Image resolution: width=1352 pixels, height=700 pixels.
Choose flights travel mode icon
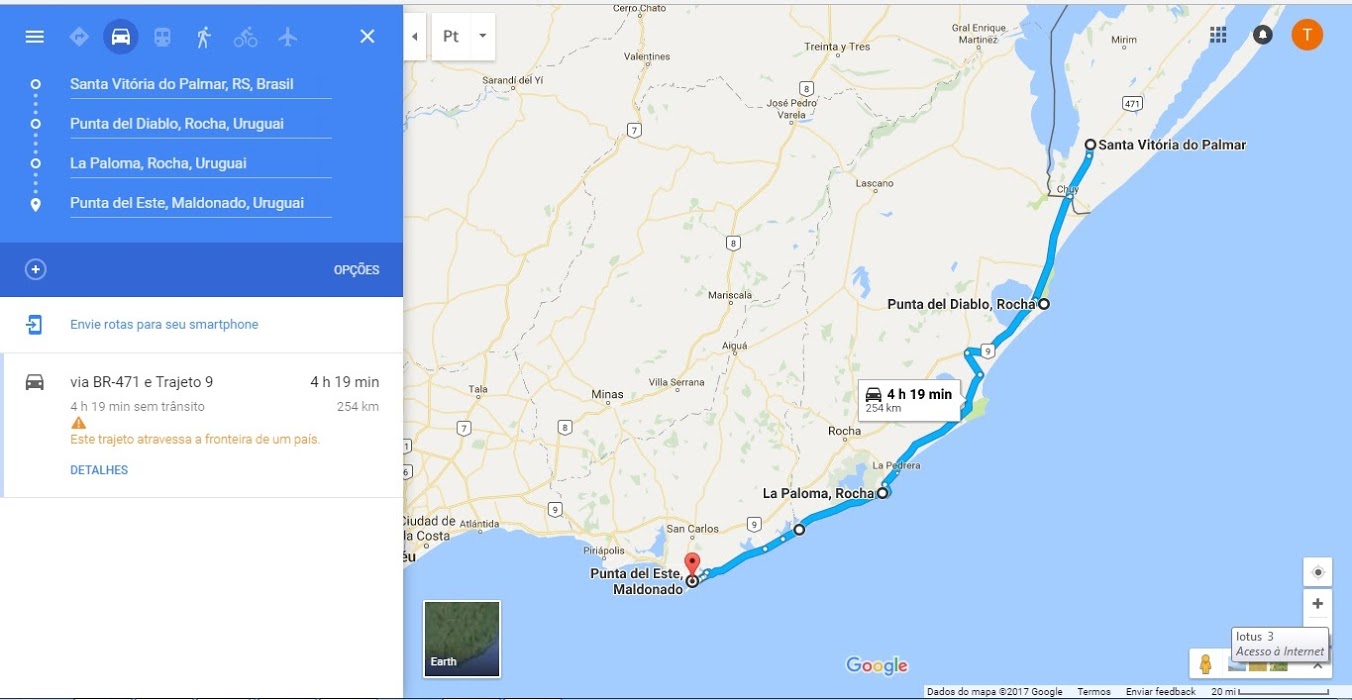288,37
